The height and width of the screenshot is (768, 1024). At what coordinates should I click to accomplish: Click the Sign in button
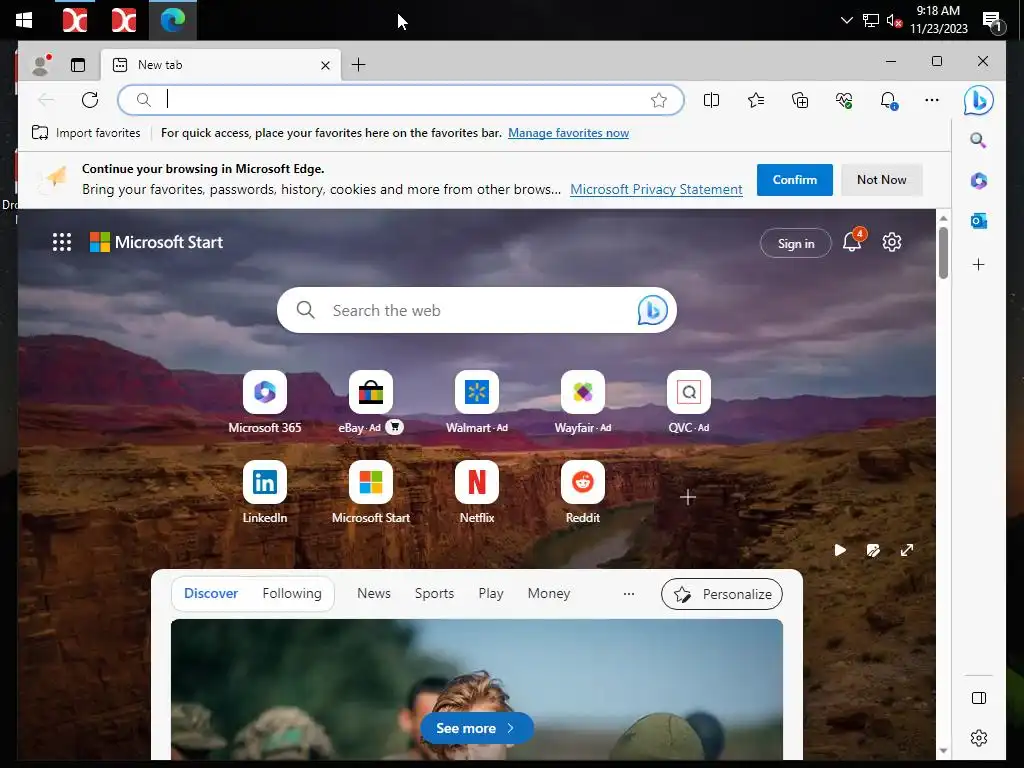(795, 244)
